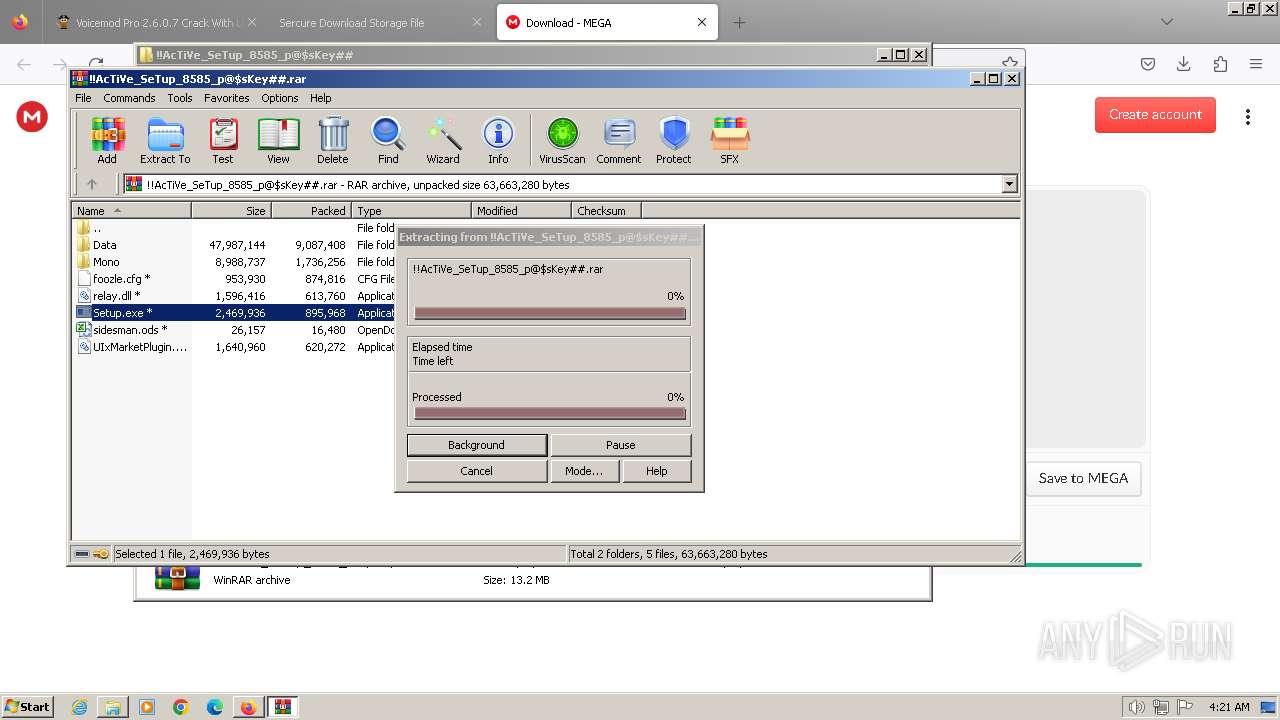
Task: Sort by the Size column header
Action: pos(231,210)
